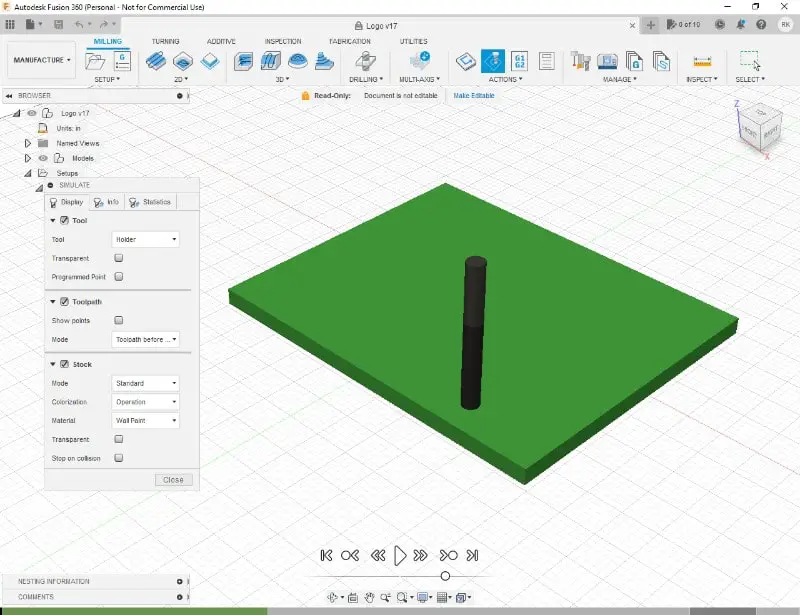Open the Tool Holder dropdown
The height and width of the screenshot is (615, 800).
[x=145, y=239]
